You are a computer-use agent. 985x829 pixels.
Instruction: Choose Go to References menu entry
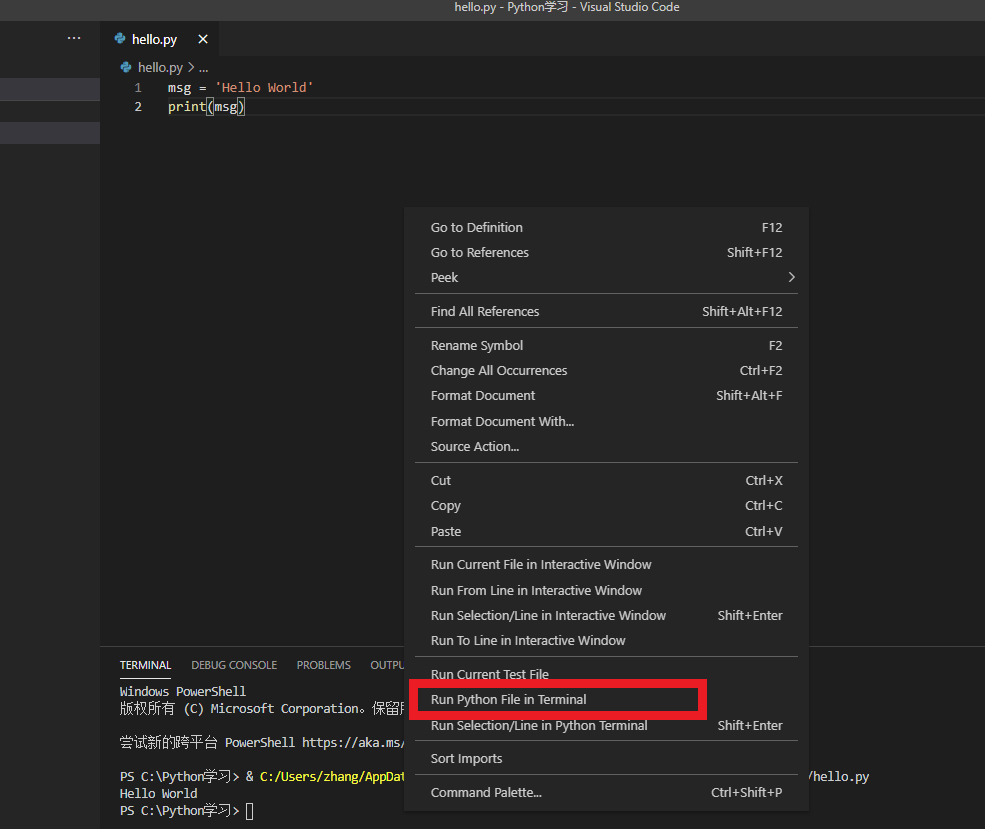tap(606, 252)
